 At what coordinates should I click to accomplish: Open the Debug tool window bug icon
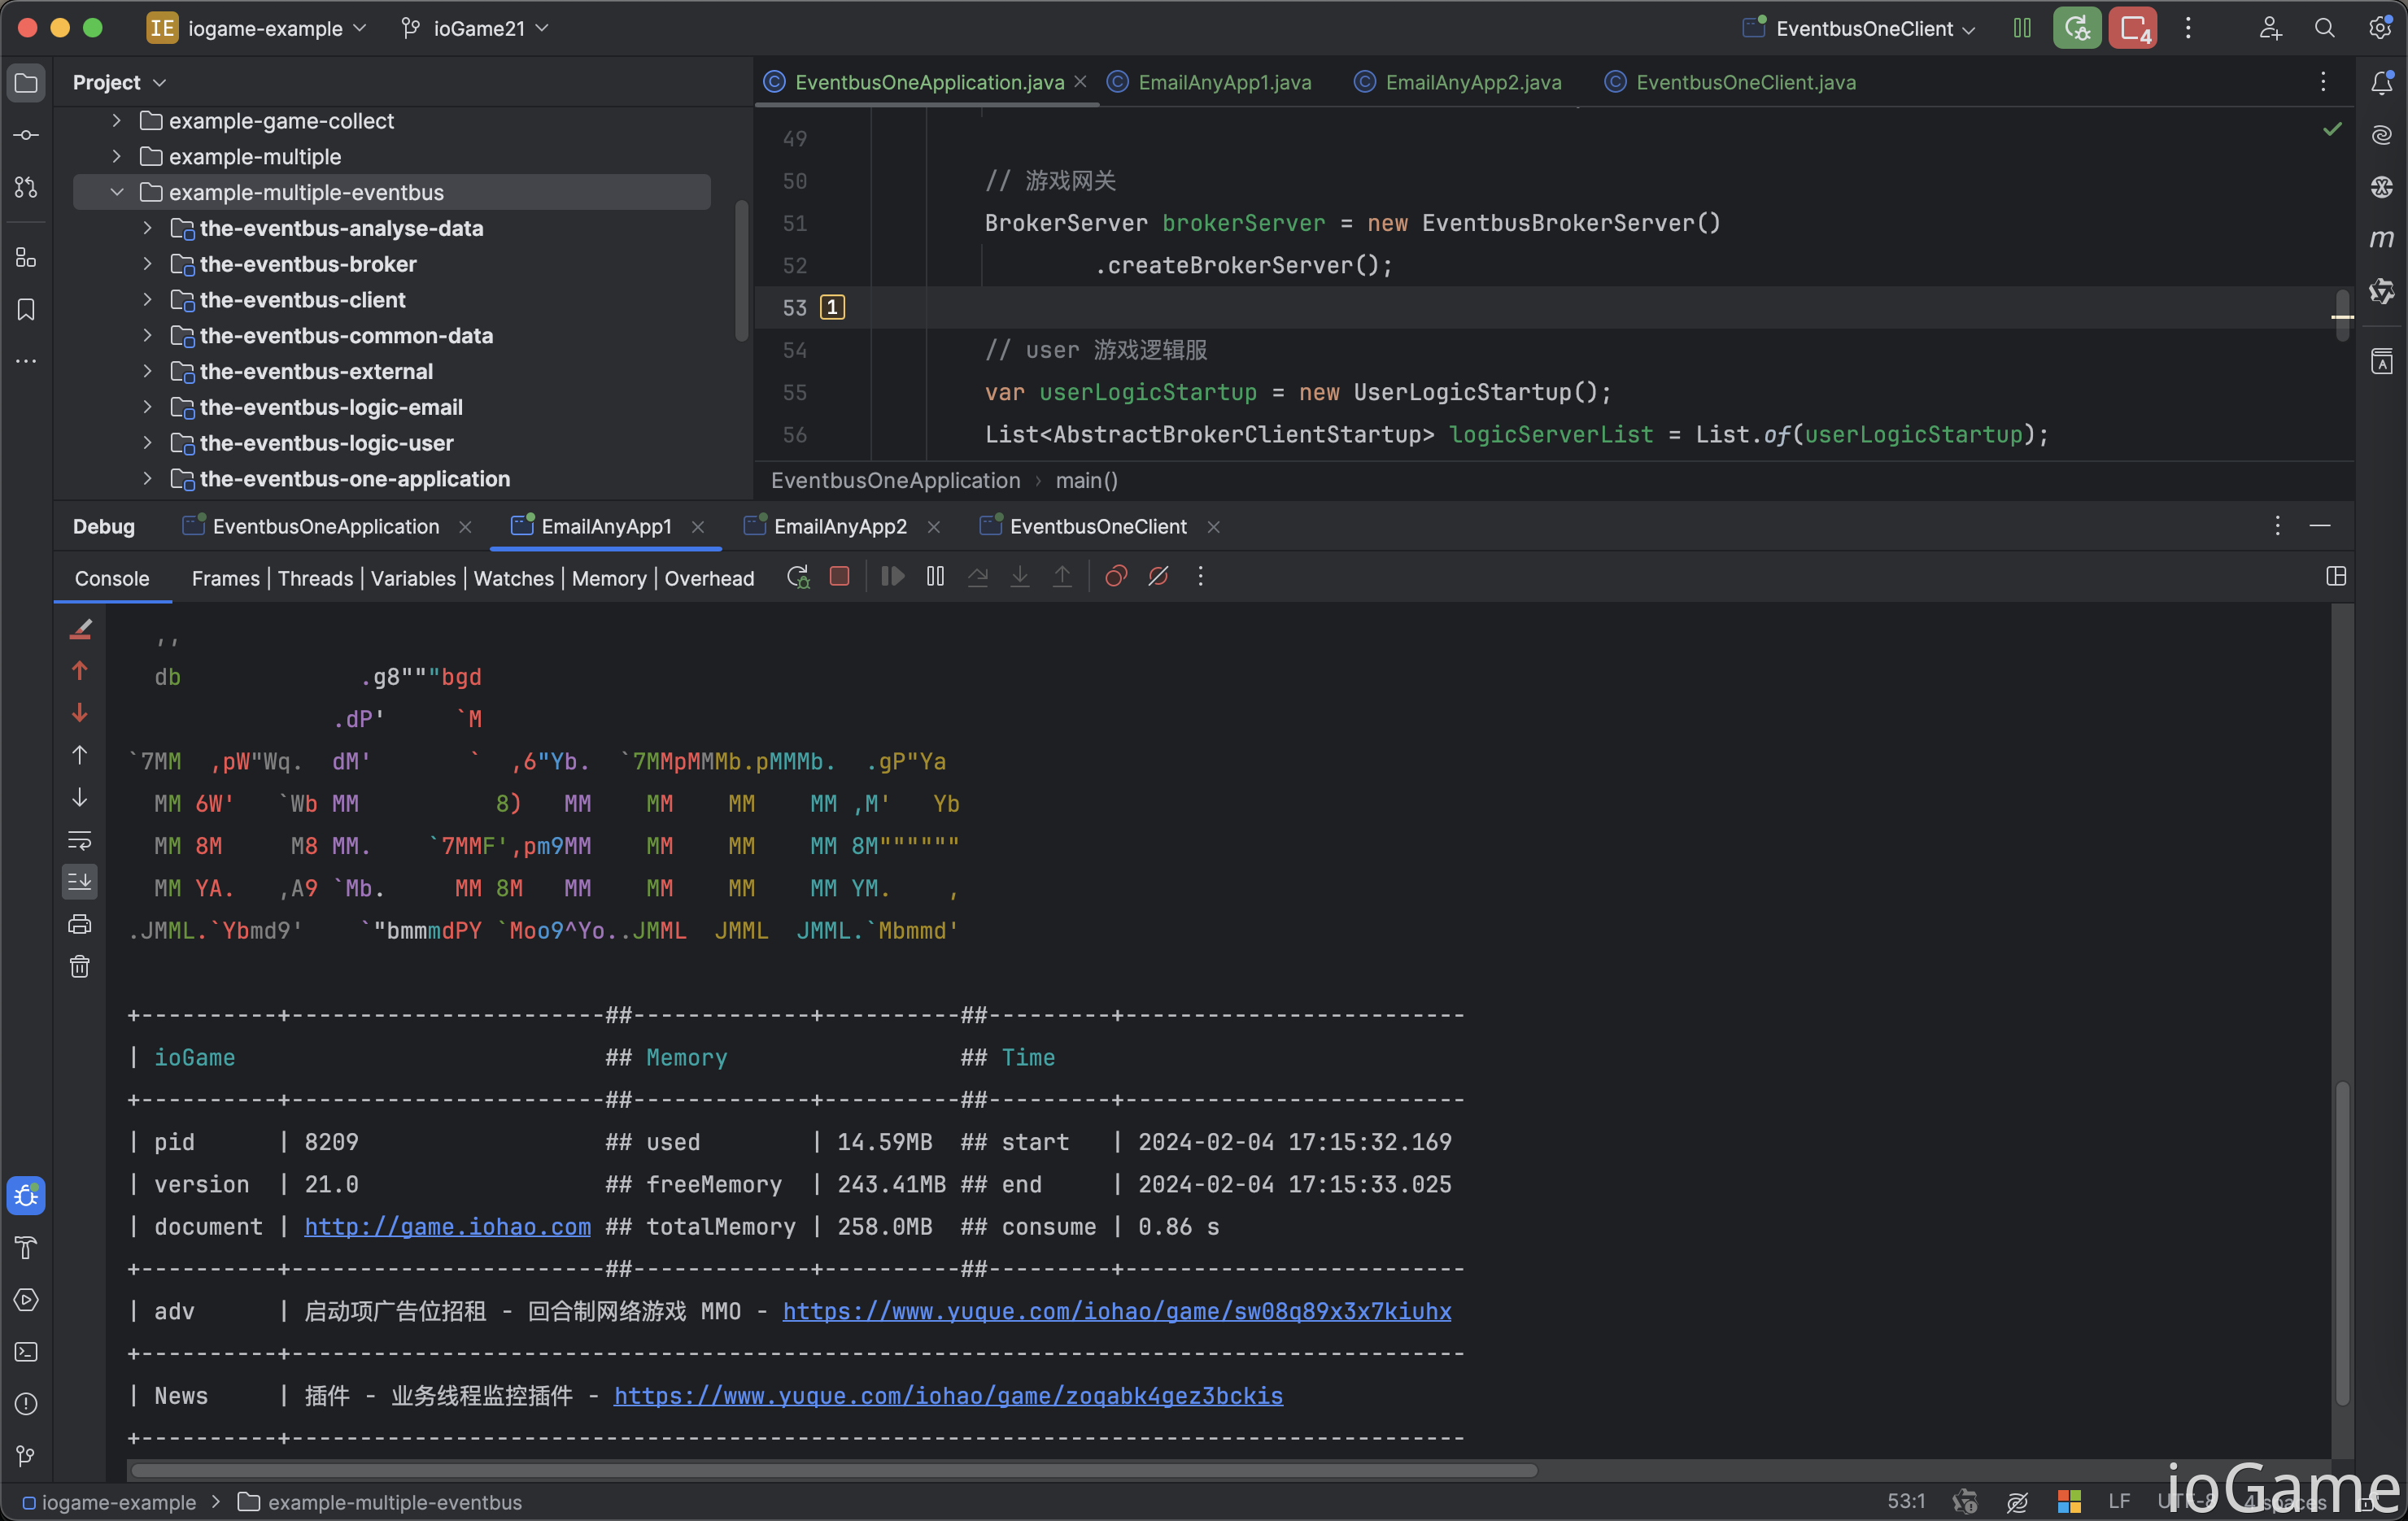(26, 1196)
